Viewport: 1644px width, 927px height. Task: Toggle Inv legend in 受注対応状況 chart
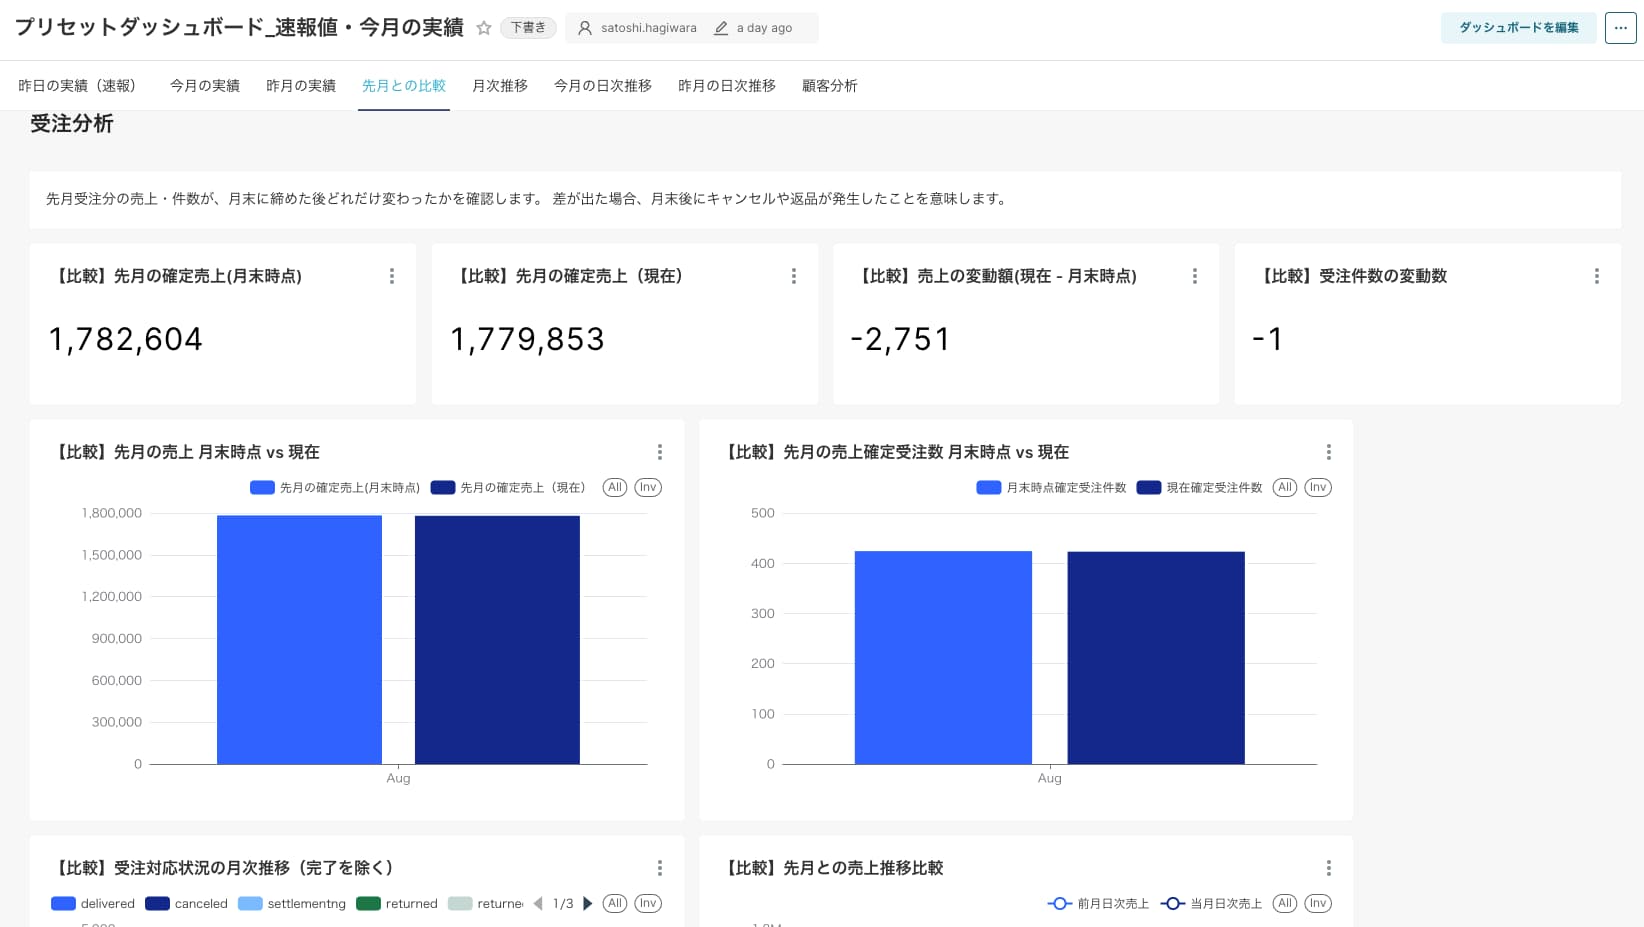[x=648, y=903]
